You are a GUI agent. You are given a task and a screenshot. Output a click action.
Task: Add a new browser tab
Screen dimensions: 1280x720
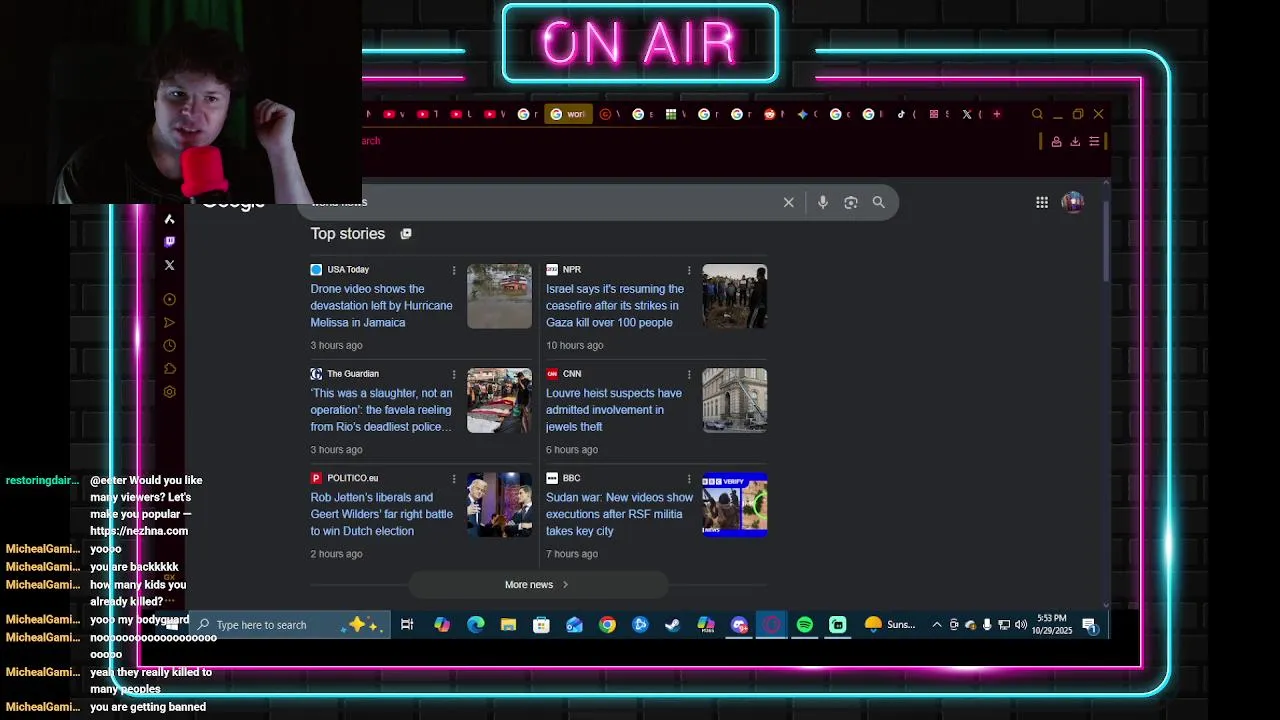(x=996, y=114)
